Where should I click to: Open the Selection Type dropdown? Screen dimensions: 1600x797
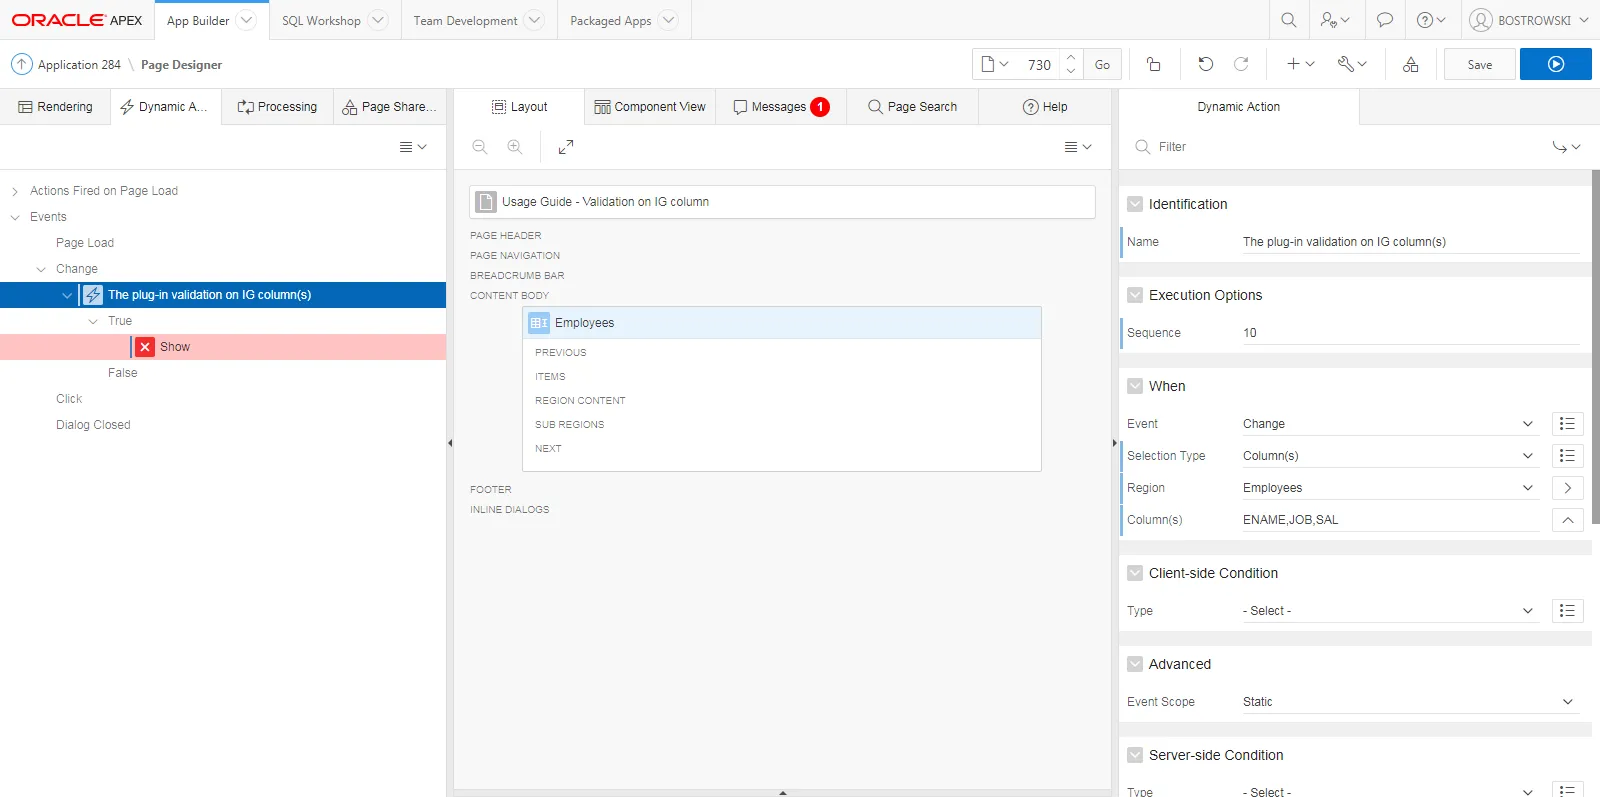tap(1387, 456)
